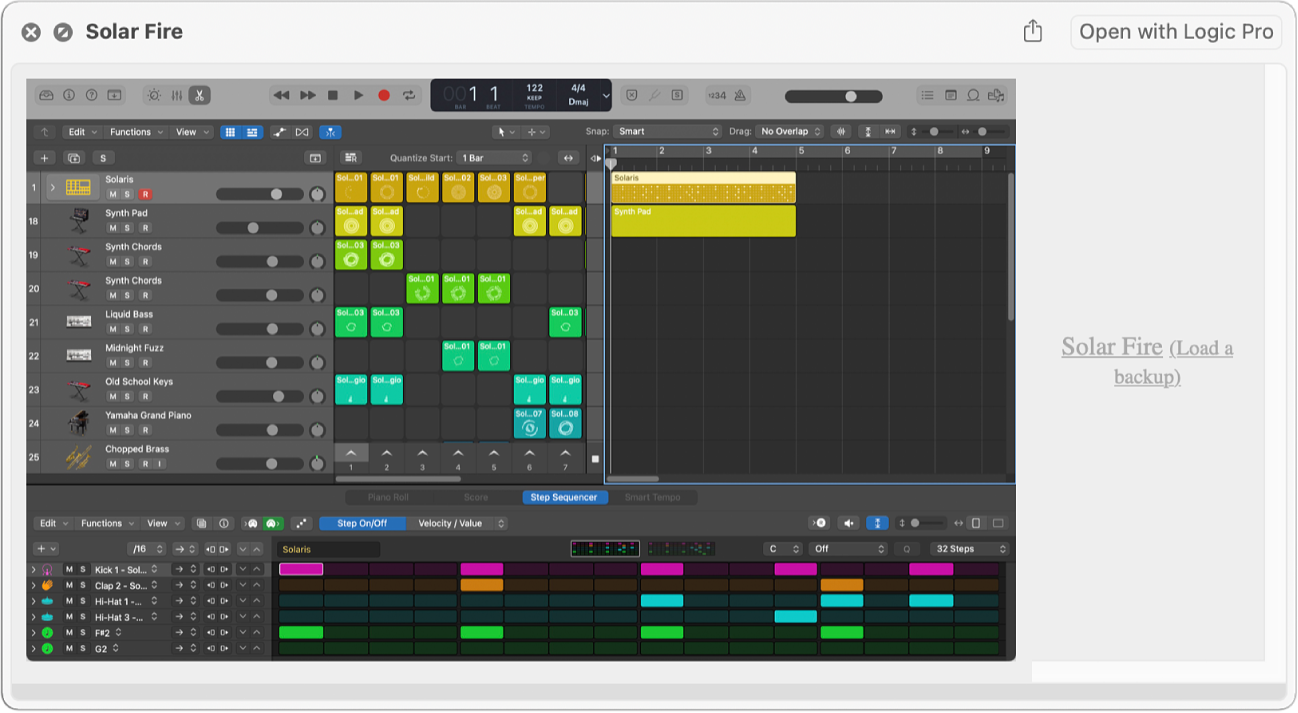Toggle the Cycle loop button
The image size is (1298, 713).
coord(409,95)
